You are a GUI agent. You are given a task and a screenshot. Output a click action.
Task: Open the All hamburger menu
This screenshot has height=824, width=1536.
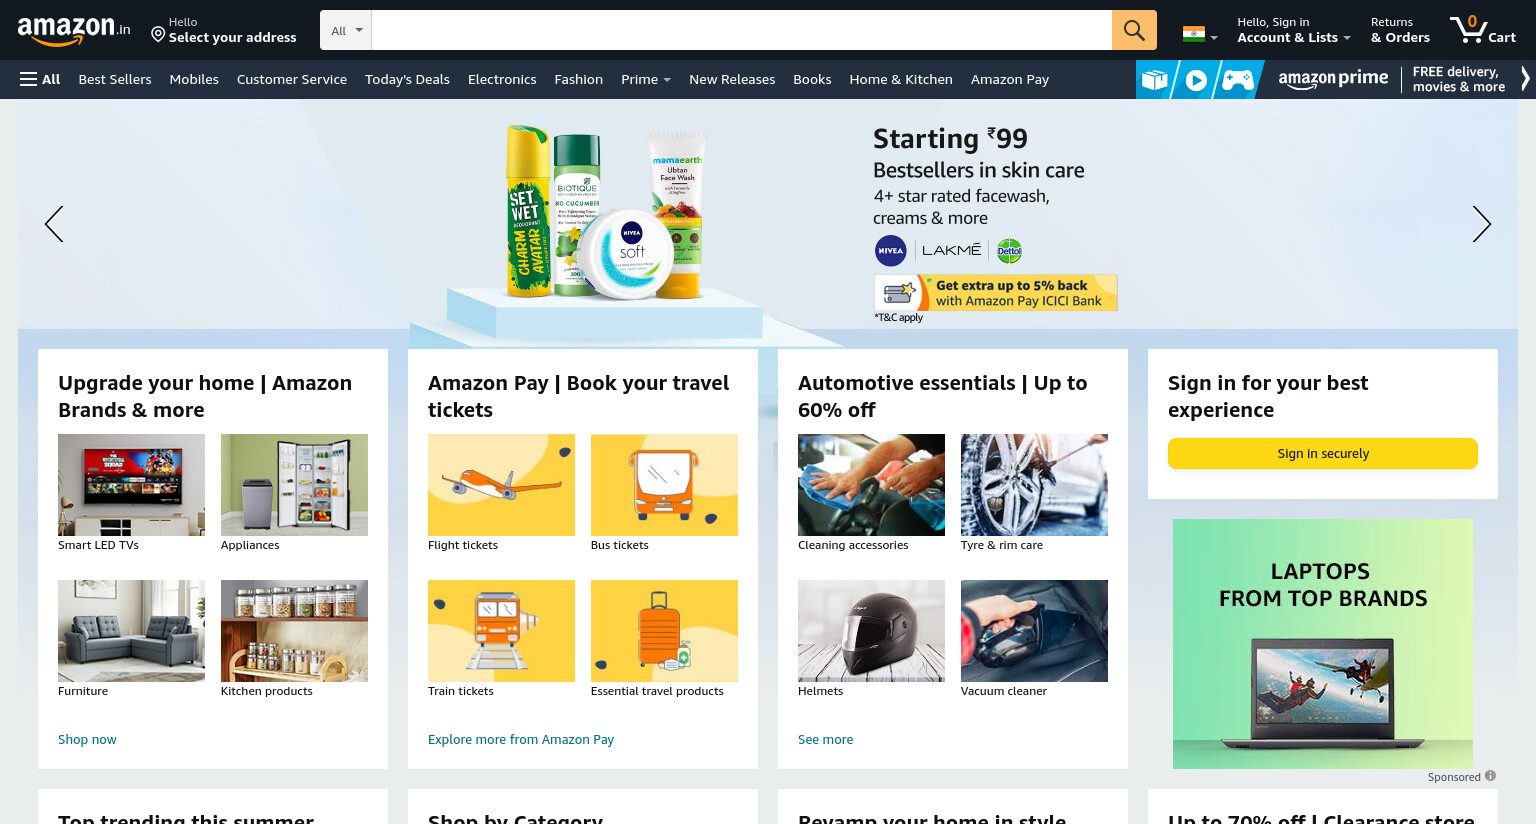pyautogui.click(x=40, y=79)
